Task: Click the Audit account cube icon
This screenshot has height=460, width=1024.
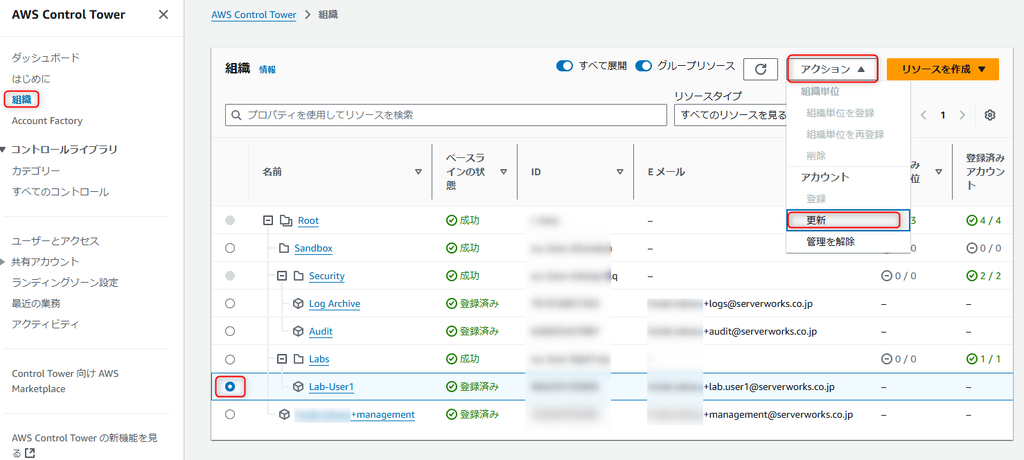Action: (x=298, y=331)
